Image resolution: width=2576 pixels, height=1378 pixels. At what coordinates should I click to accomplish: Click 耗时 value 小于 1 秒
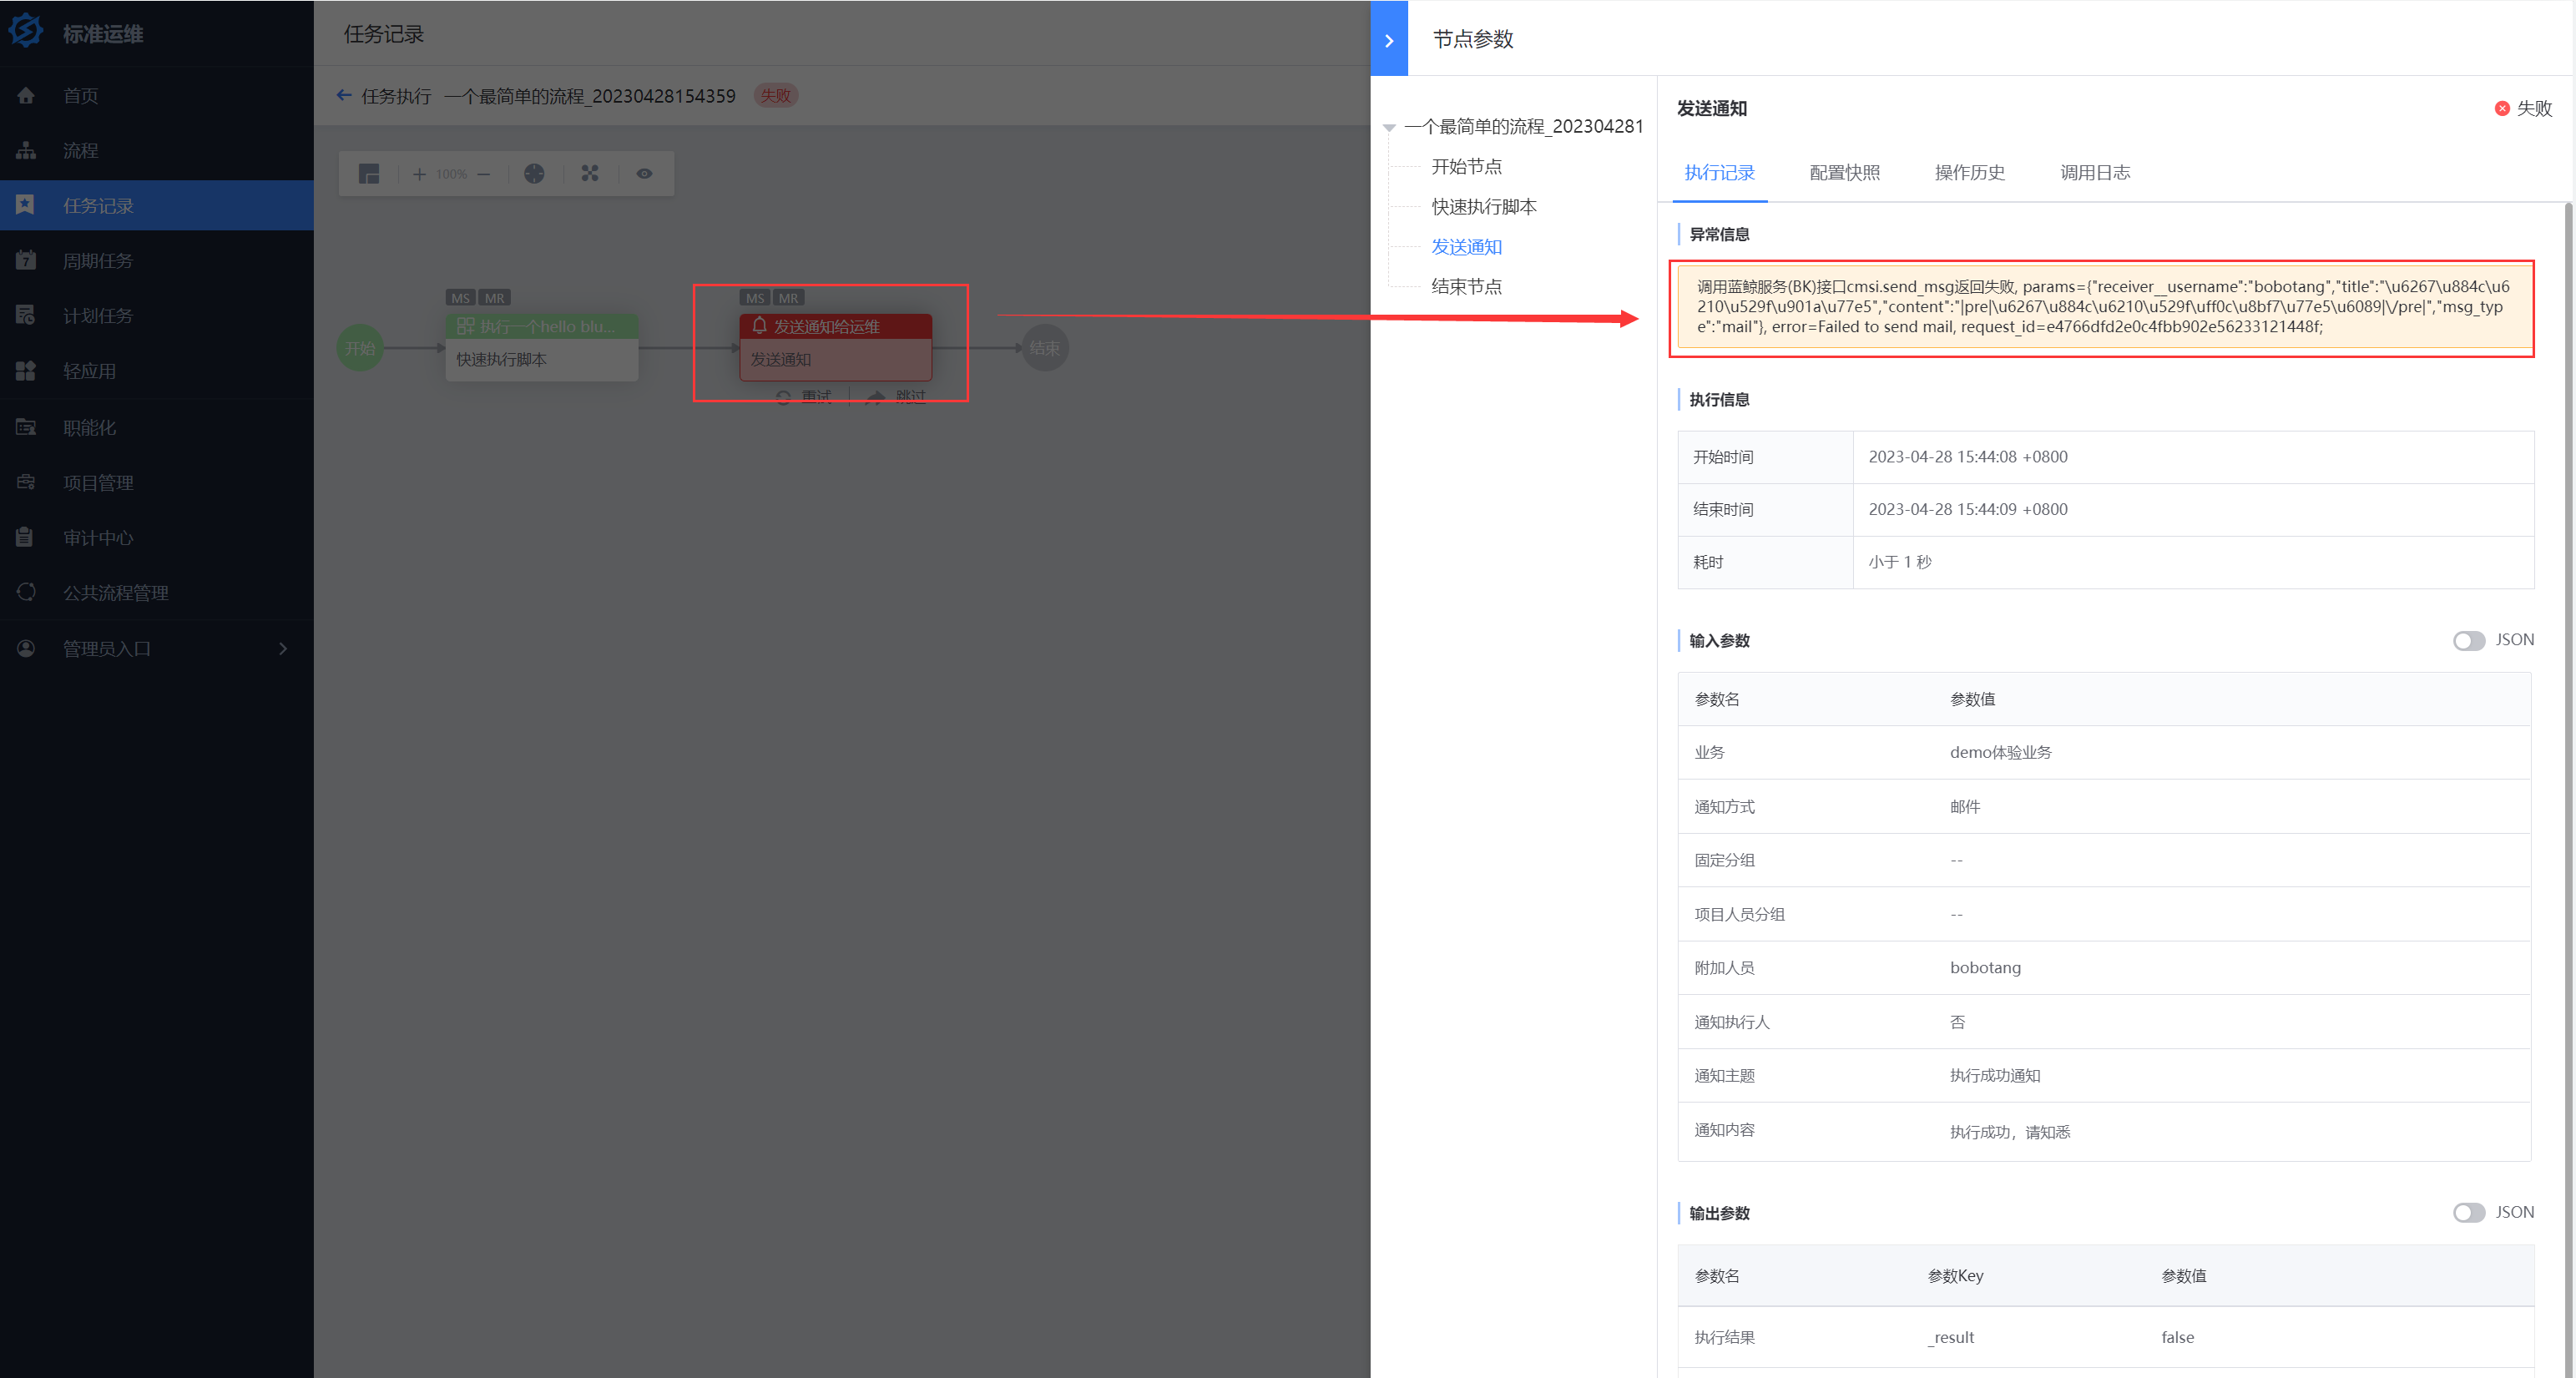[x=1900, y=562]
